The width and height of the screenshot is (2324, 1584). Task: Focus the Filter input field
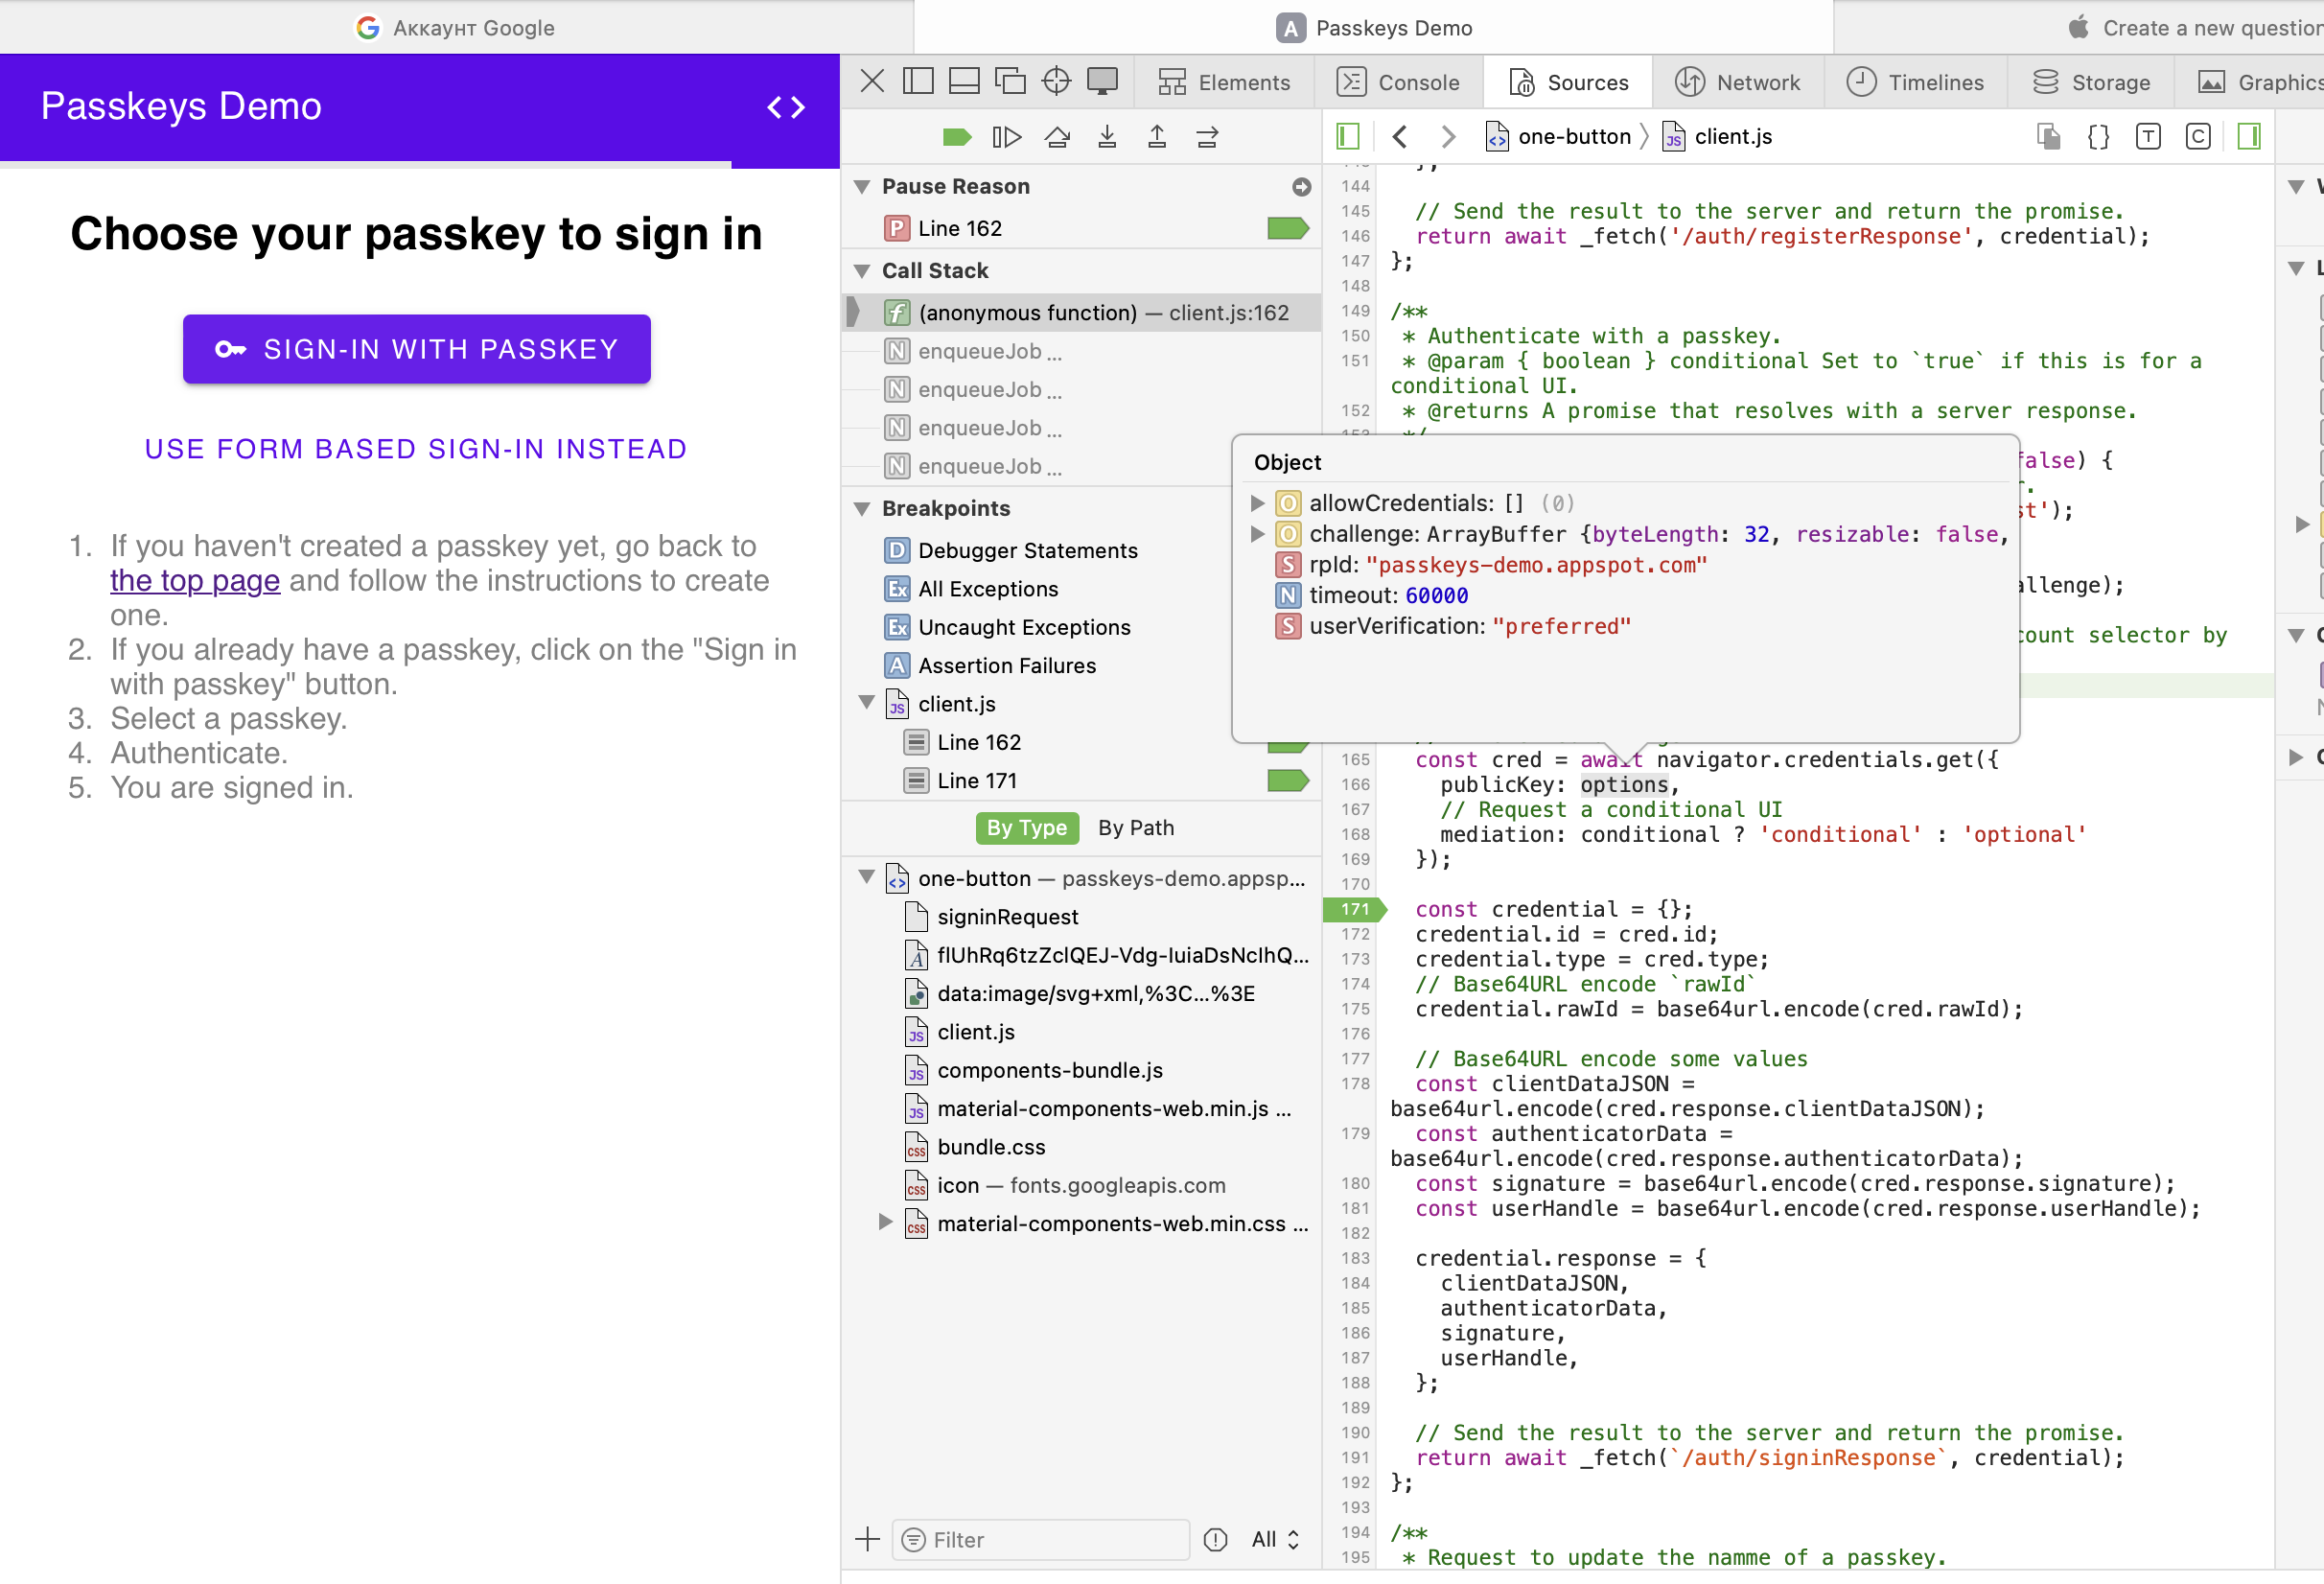click(1041, 1539)
